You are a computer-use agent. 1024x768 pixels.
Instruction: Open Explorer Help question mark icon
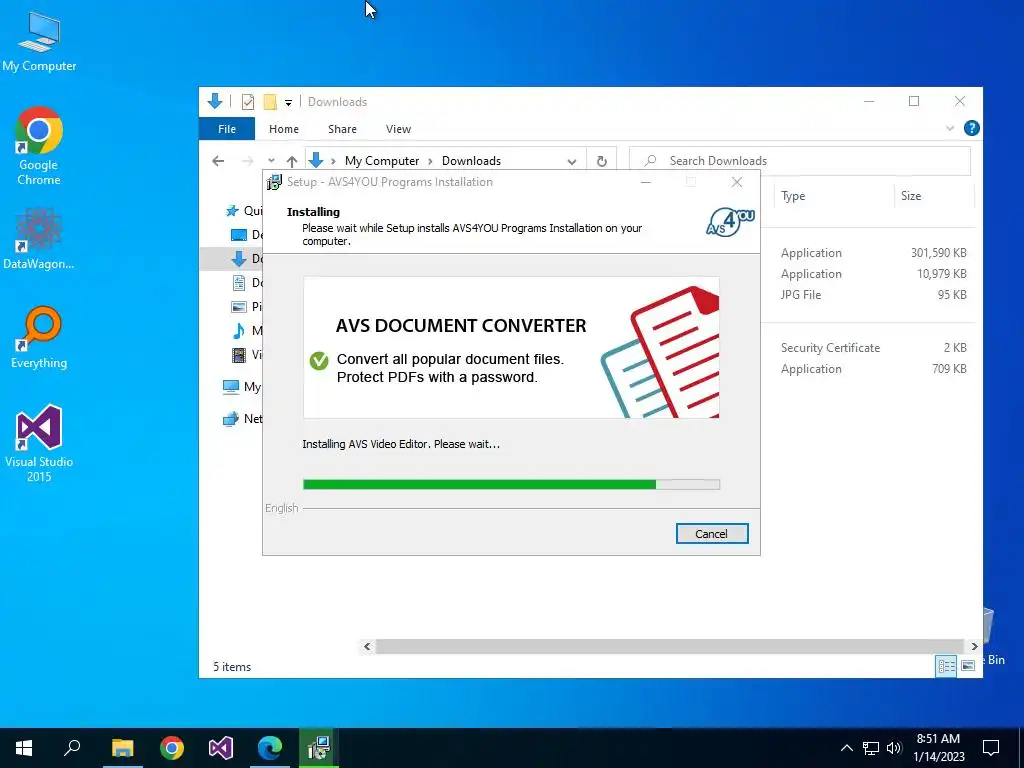(972, 128)
